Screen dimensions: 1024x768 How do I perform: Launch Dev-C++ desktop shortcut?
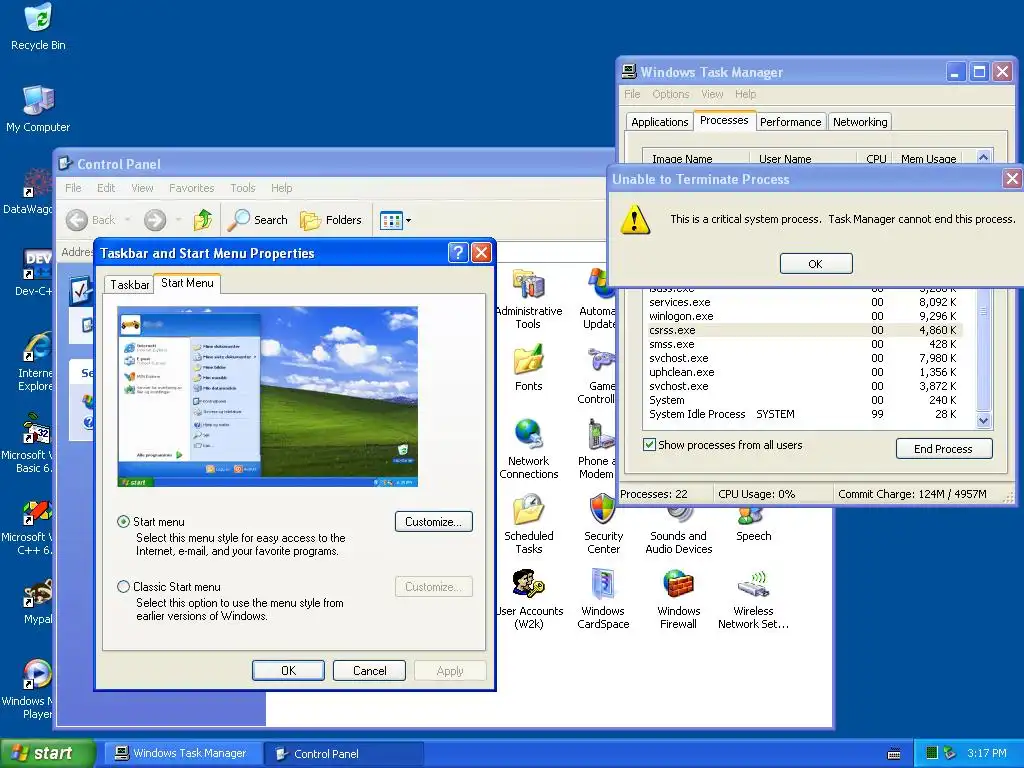pos(35,272)
